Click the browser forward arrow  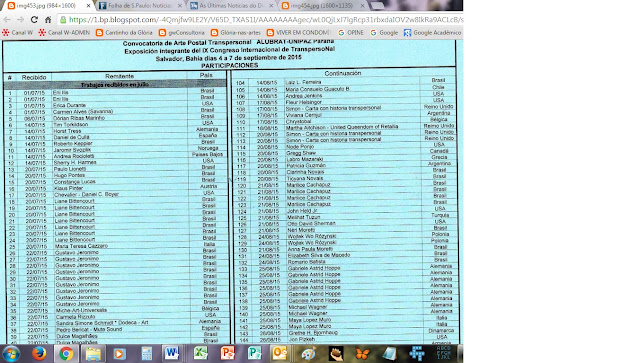20,20
